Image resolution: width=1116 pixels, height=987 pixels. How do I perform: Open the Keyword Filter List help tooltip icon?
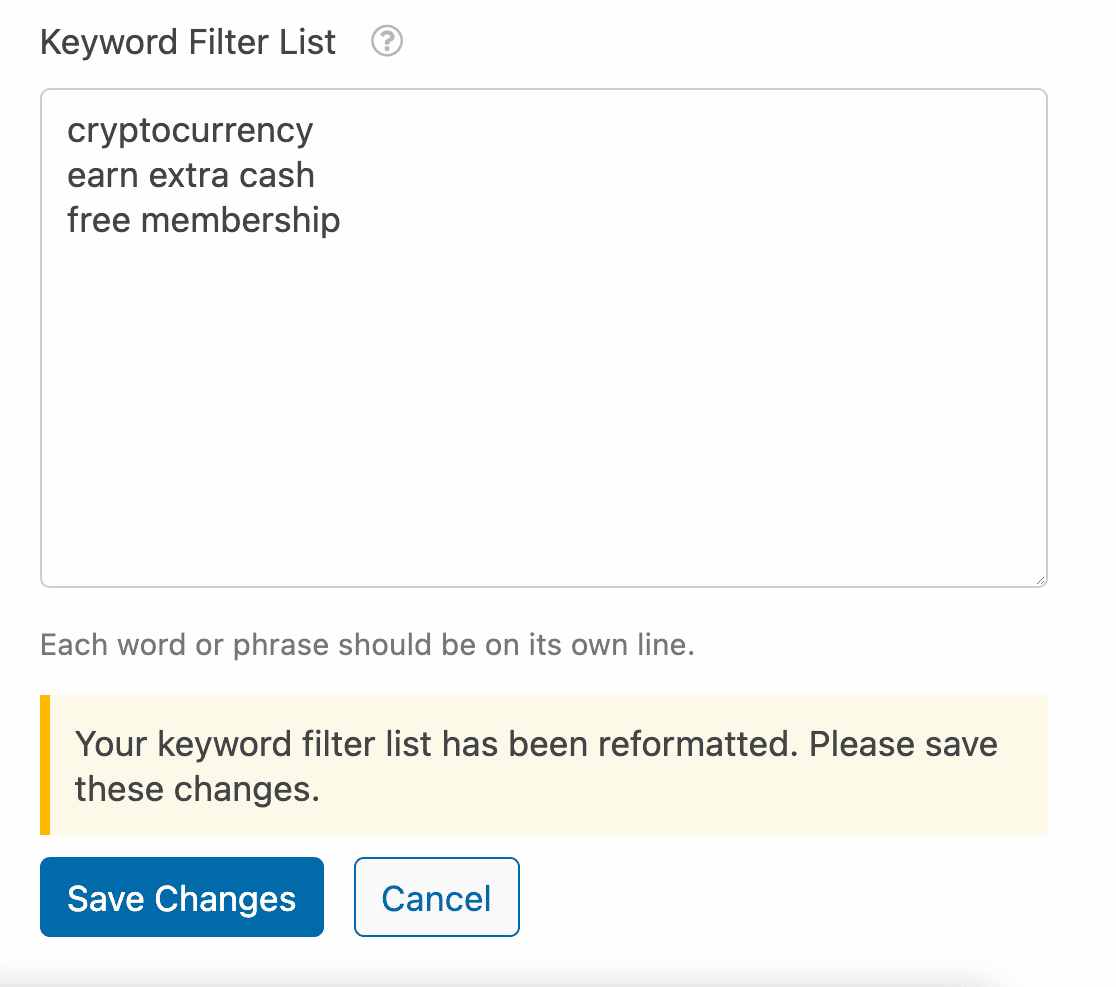(386, 41)
